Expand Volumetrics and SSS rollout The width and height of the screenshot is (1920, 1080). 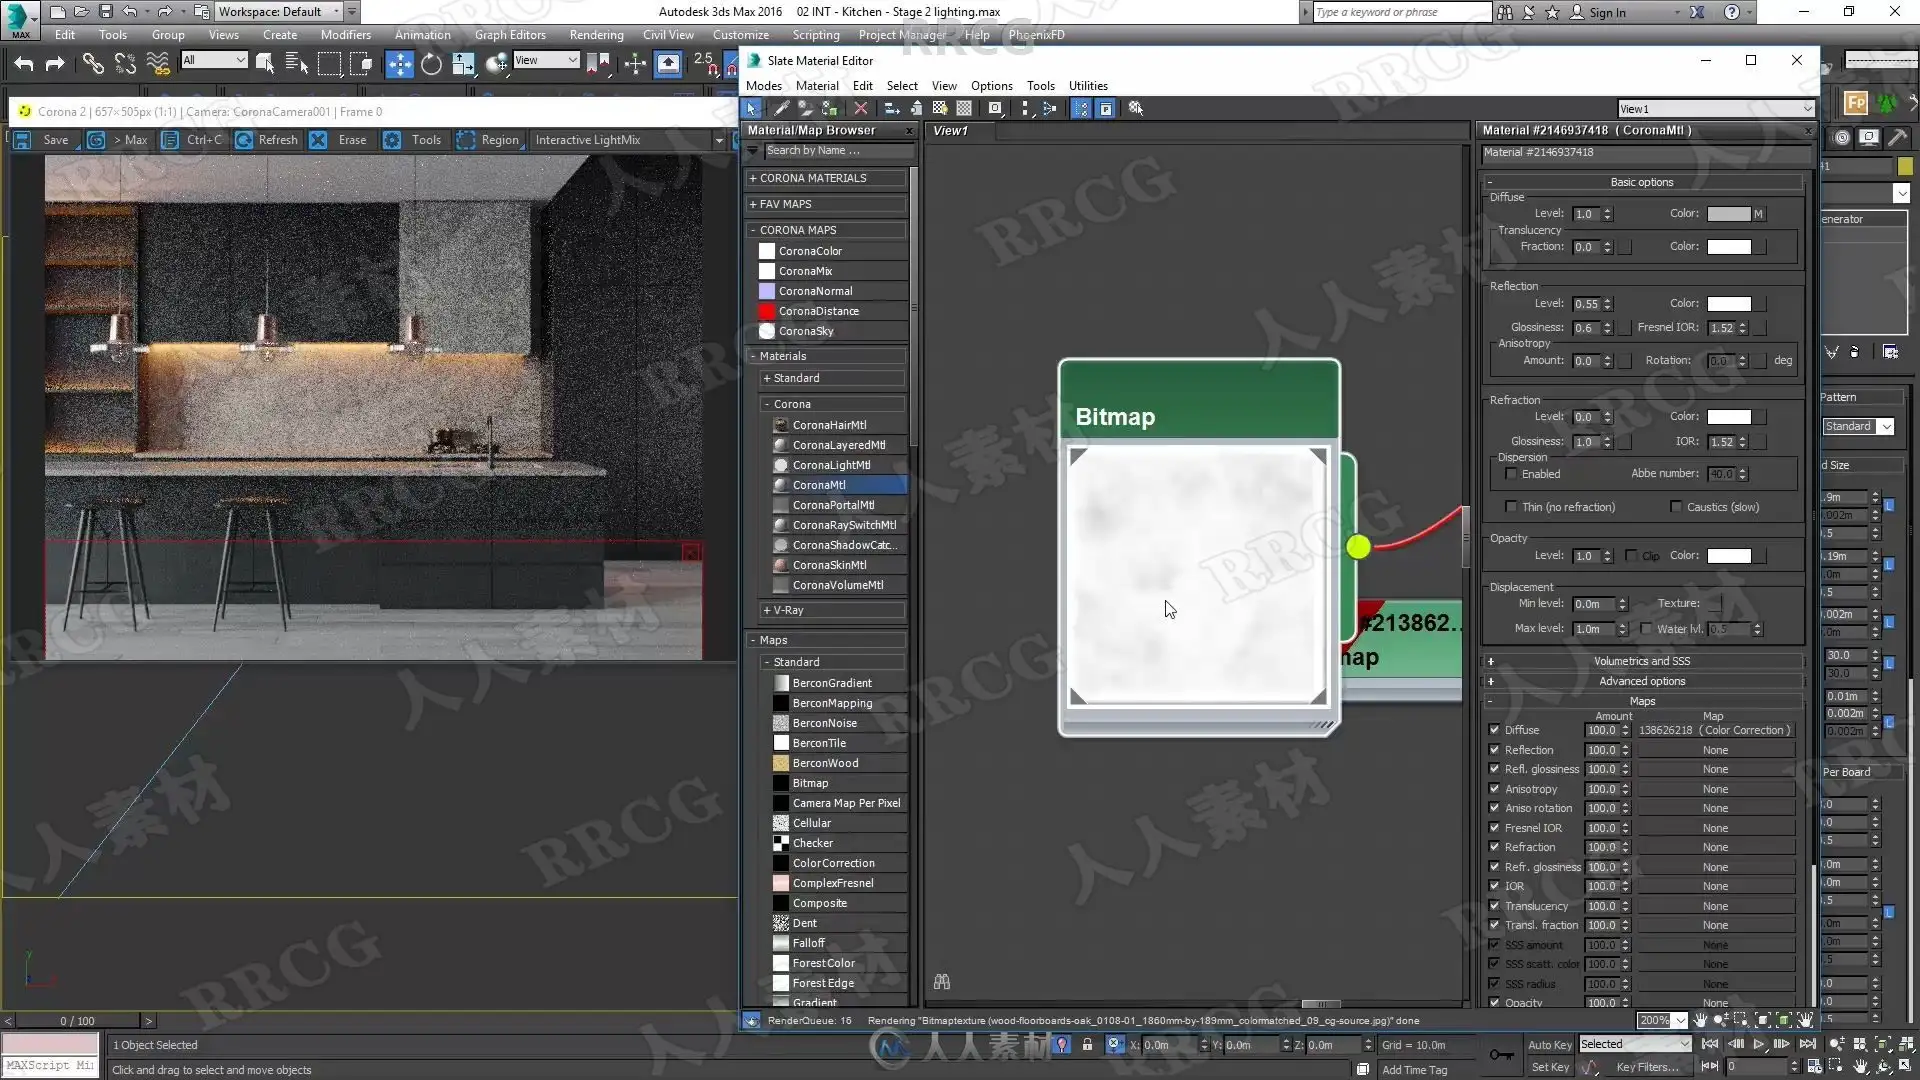coord(1641,661)
